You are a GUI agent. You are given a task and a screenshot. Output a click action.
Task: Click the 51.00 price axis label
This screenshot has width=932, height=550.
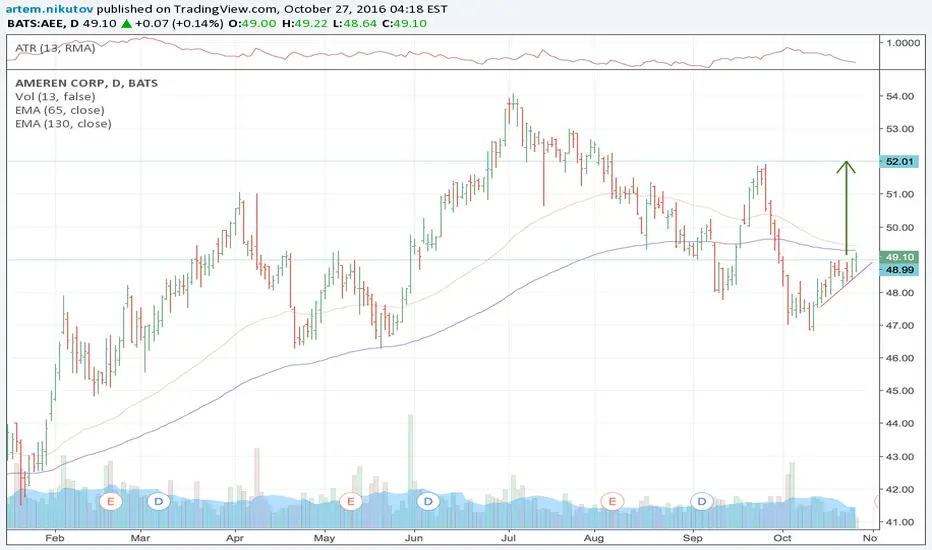click(900, 194)
